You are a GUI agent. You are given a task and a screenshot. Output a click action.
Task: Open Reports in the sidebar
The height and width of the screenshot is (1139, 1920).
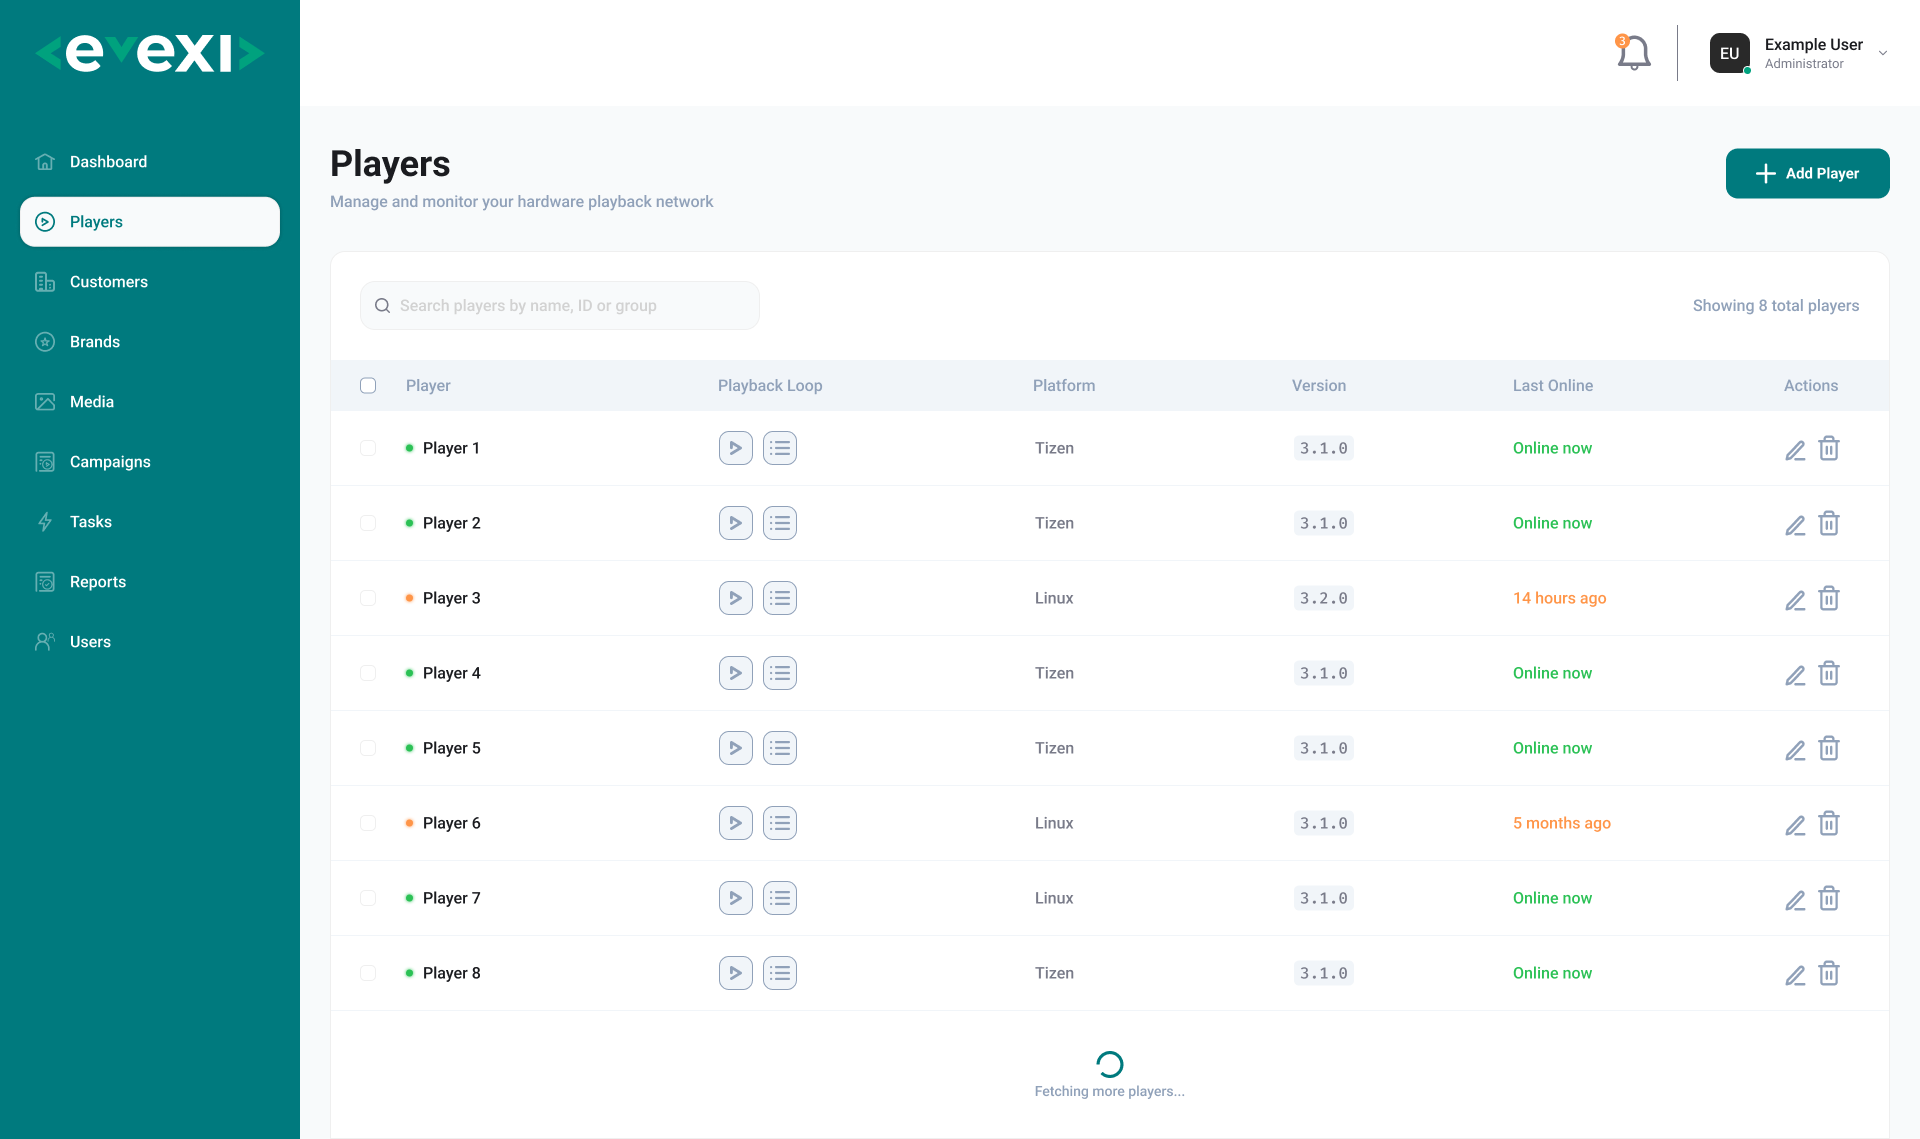click(150, 582)
